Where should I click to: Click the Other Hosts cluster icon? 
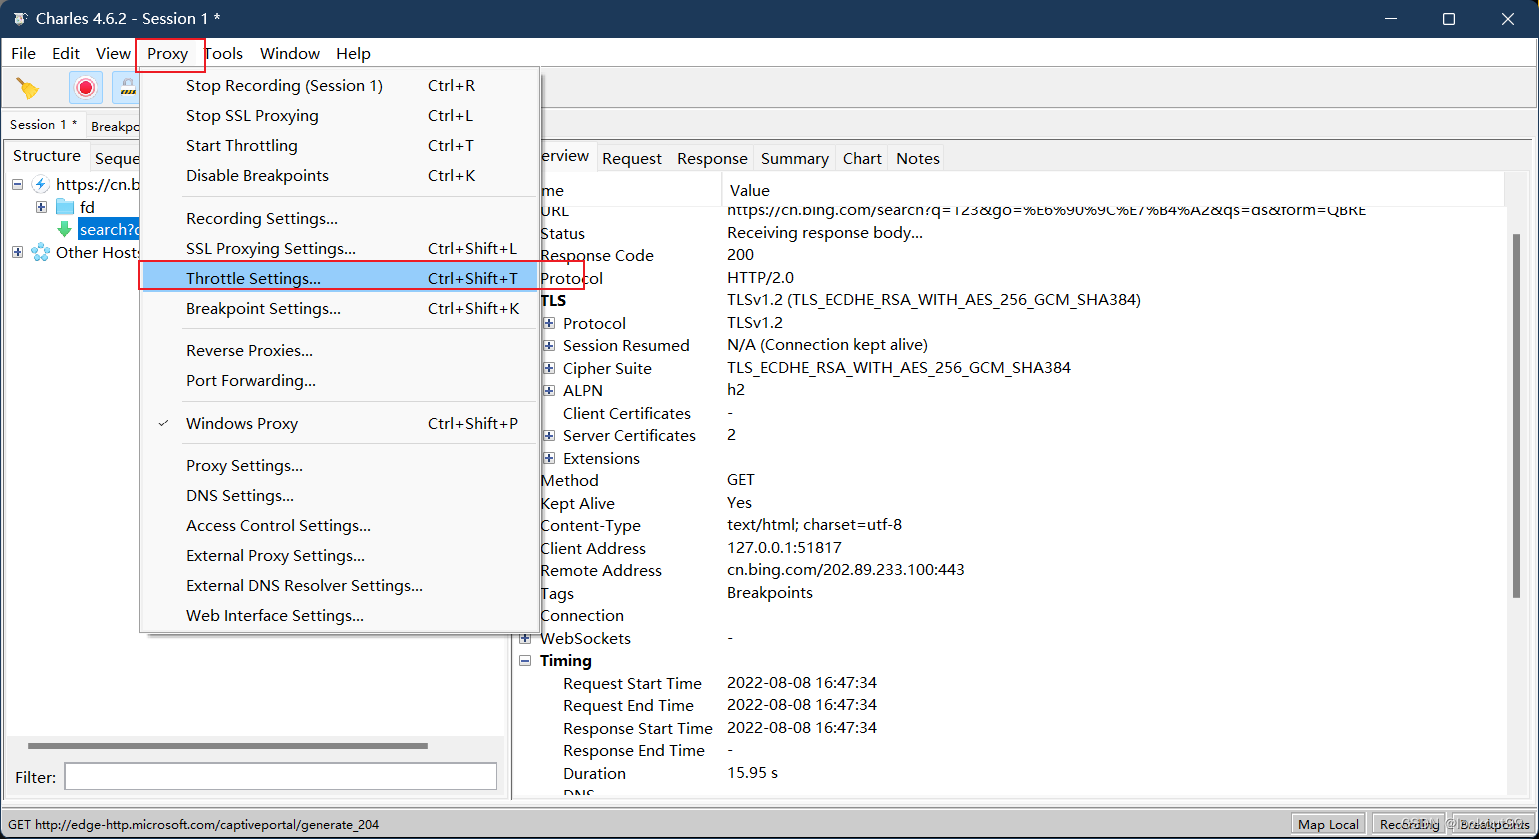pos(41,252)
